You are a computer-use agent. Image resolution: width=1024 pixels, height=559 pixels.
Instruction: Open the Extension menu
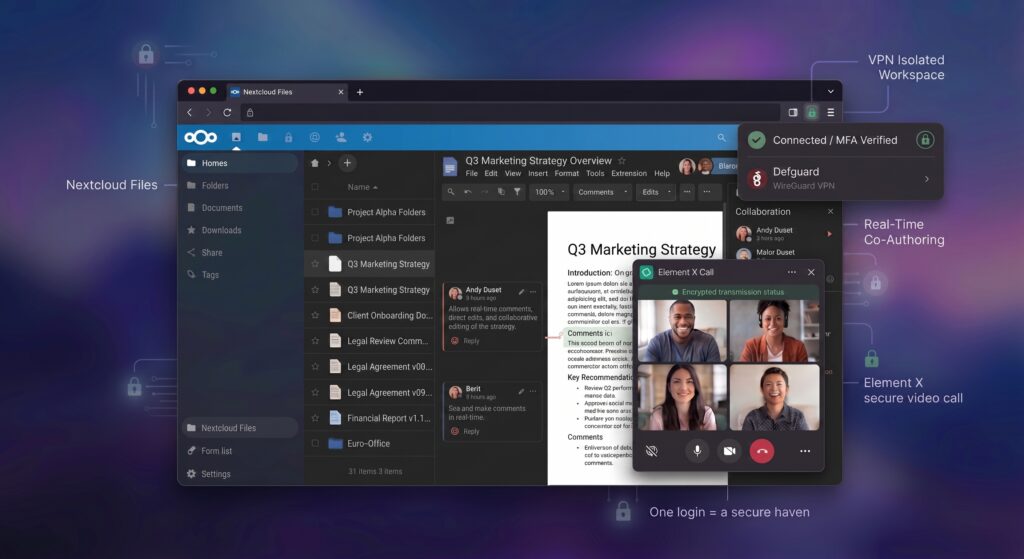click(629, 174)
